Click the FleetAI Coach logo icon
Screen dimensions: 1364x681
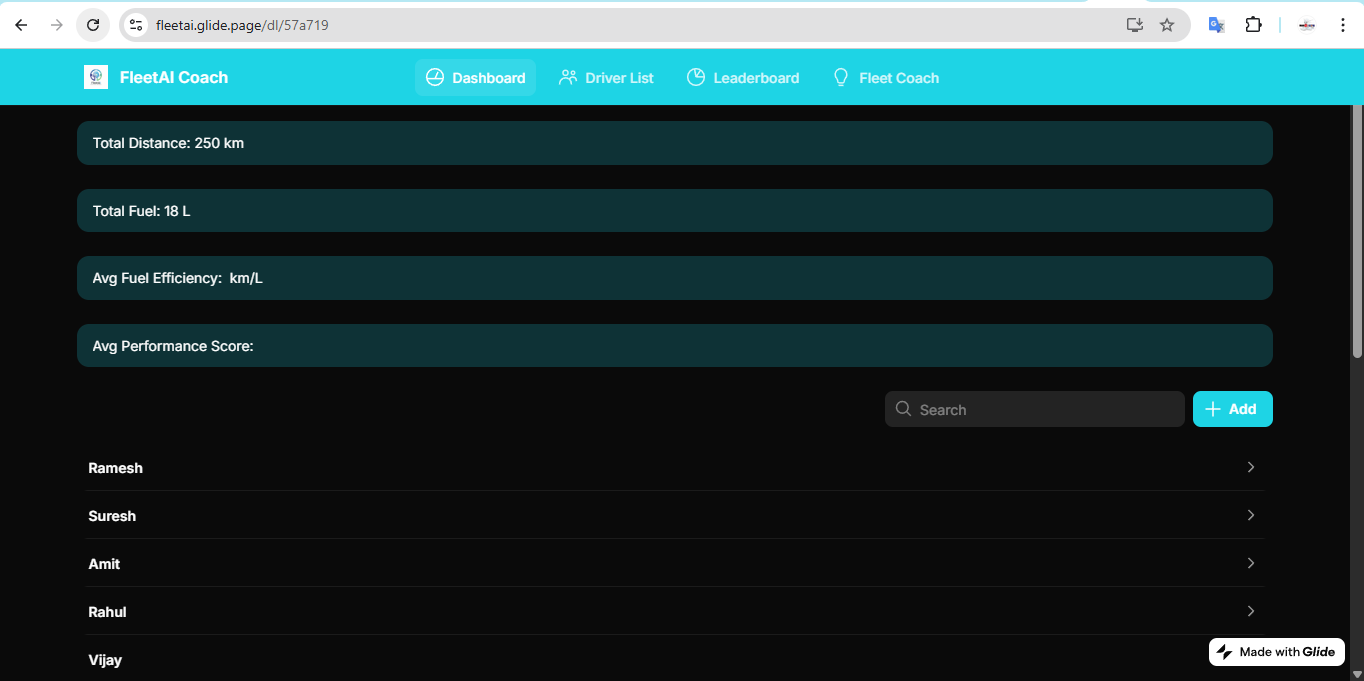(x=96, y=77)
